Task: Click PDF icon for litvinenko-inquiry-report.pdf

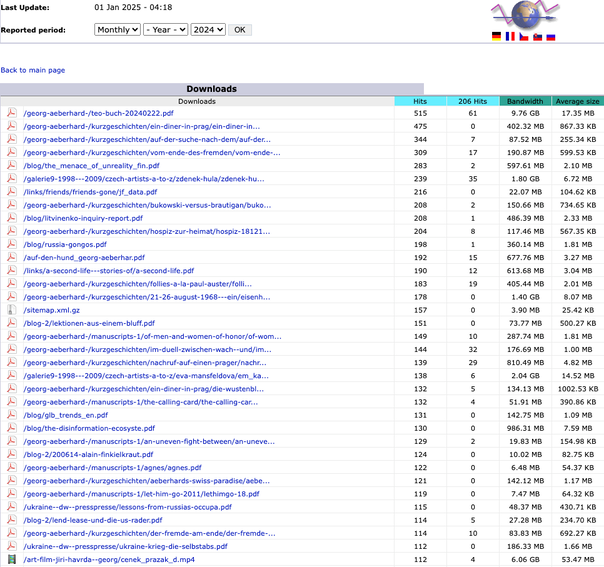Action: pos(12,218)
